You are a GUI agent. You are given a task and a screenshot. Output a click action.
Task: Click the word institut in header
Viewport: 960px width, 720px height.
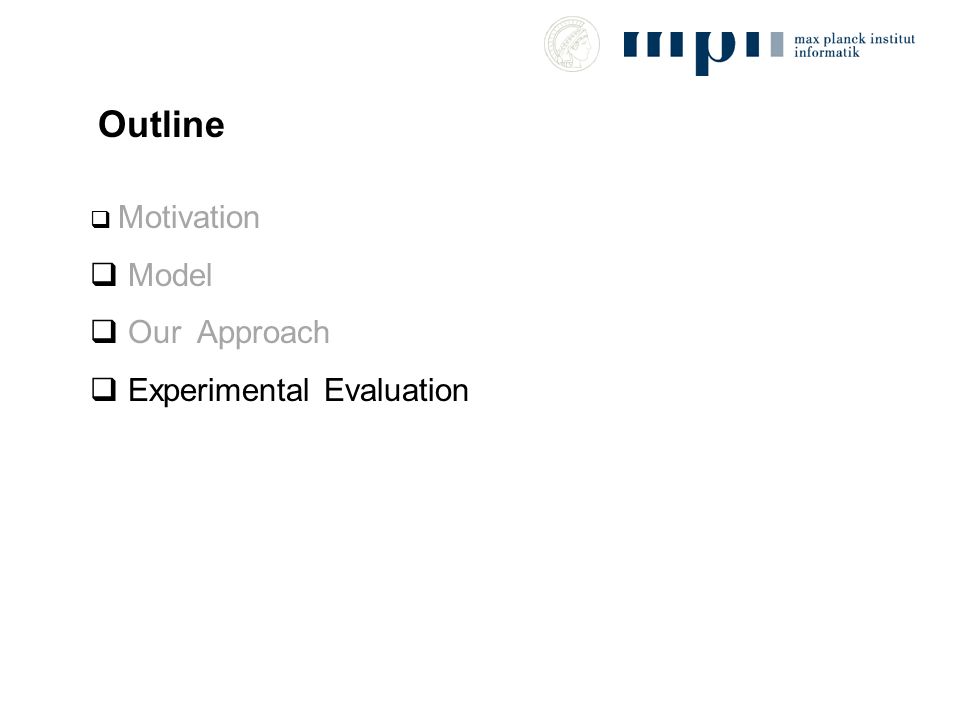[x=893, y=39]
